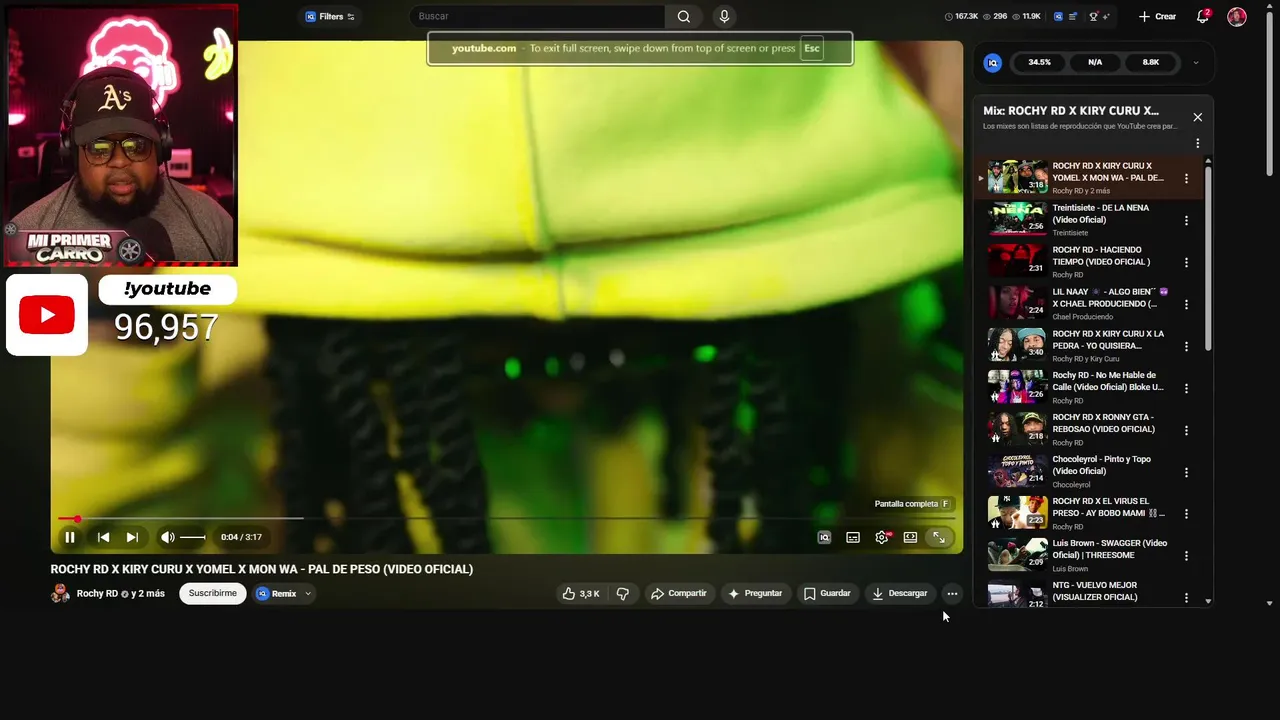Image resolution: width=1280 pixels, height=720 pixels.
Task: Open more actions menu below the video
Action: tap(952, 593)
